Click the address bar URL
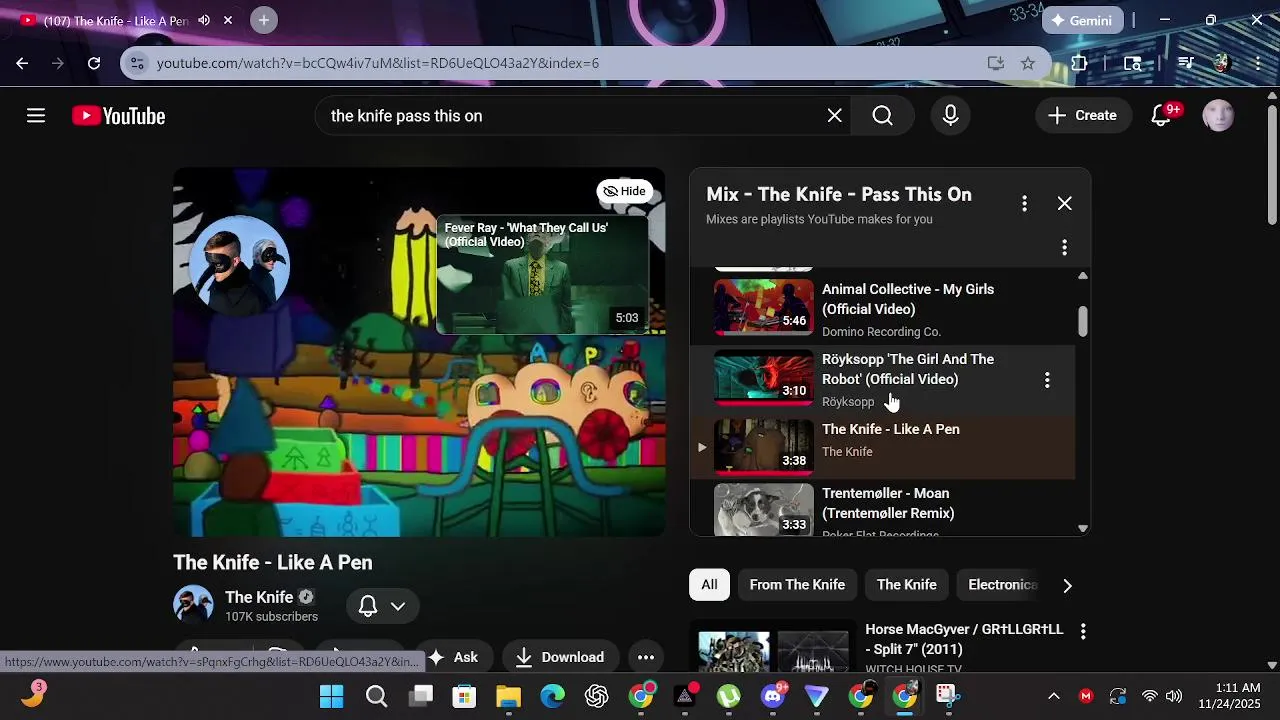1280x720 pixels. click(x=378, y=63)
